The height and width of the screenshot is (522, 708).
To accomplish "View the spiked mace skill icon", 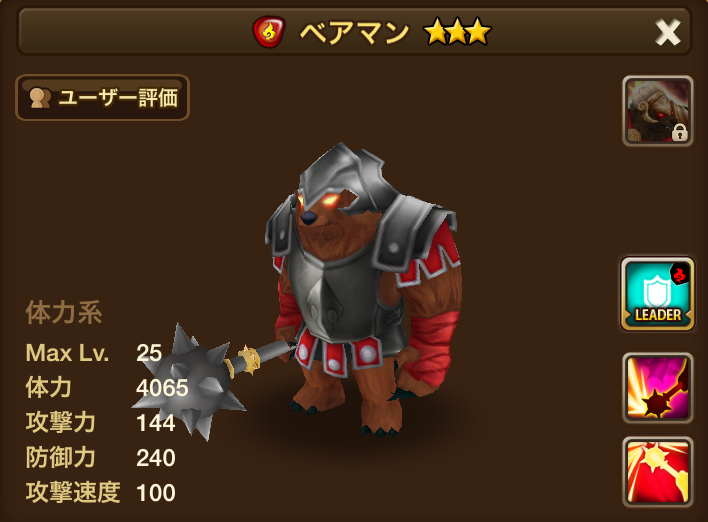I will [x=657, y=388].
